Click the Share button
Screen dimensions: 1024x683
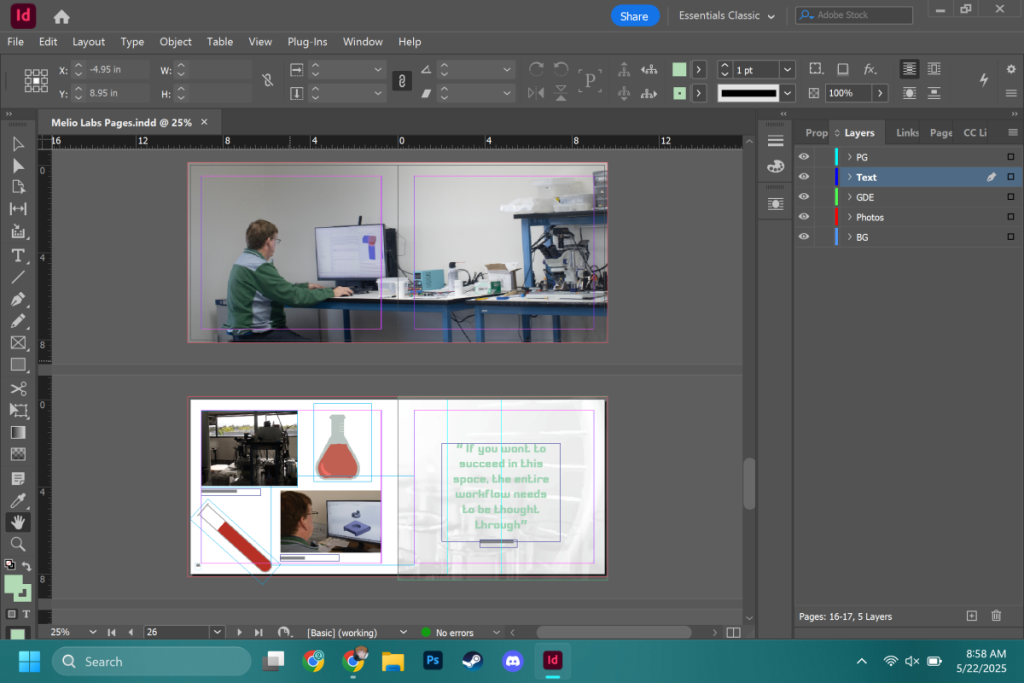634,16
